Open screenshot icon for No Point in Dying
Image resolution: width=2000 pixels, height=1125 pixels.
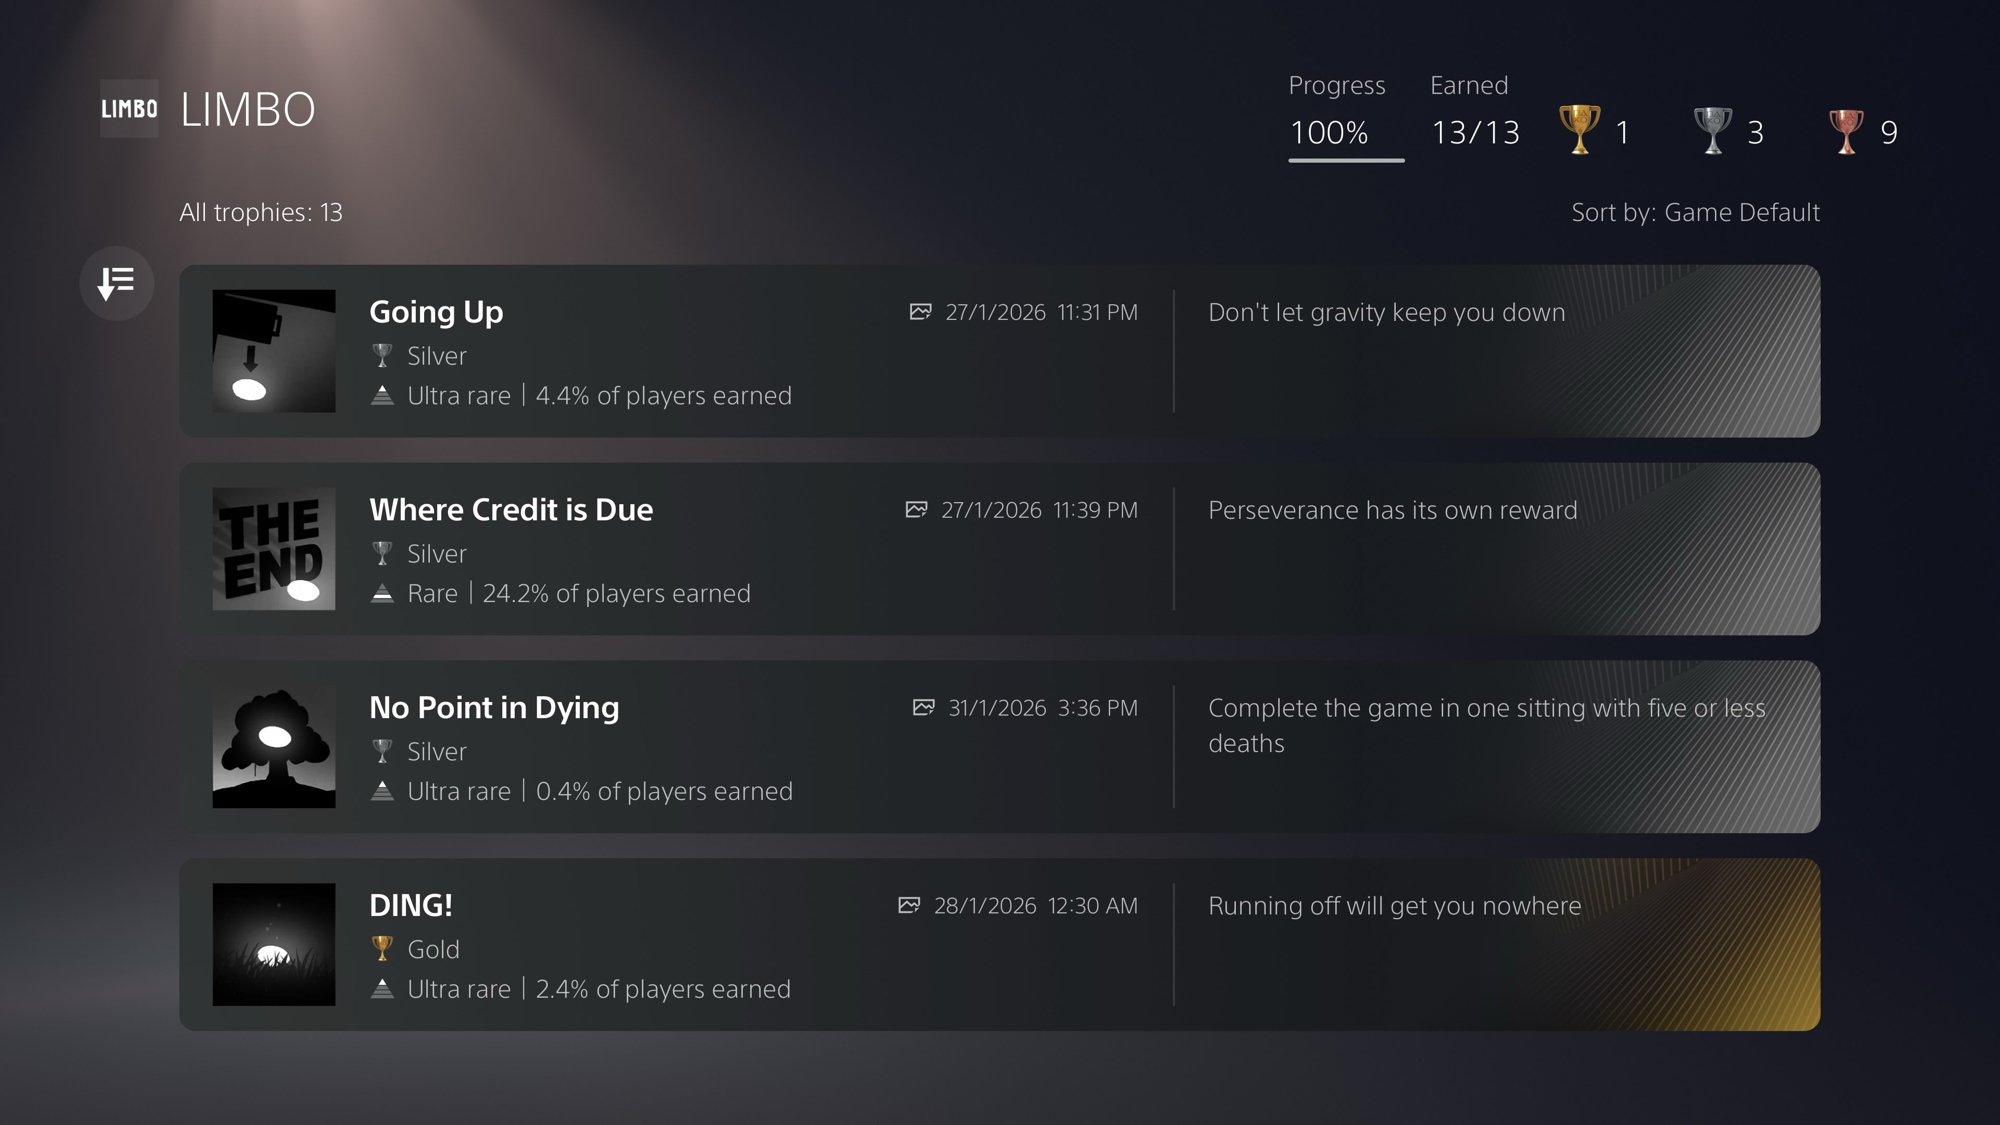click(923, 708)
